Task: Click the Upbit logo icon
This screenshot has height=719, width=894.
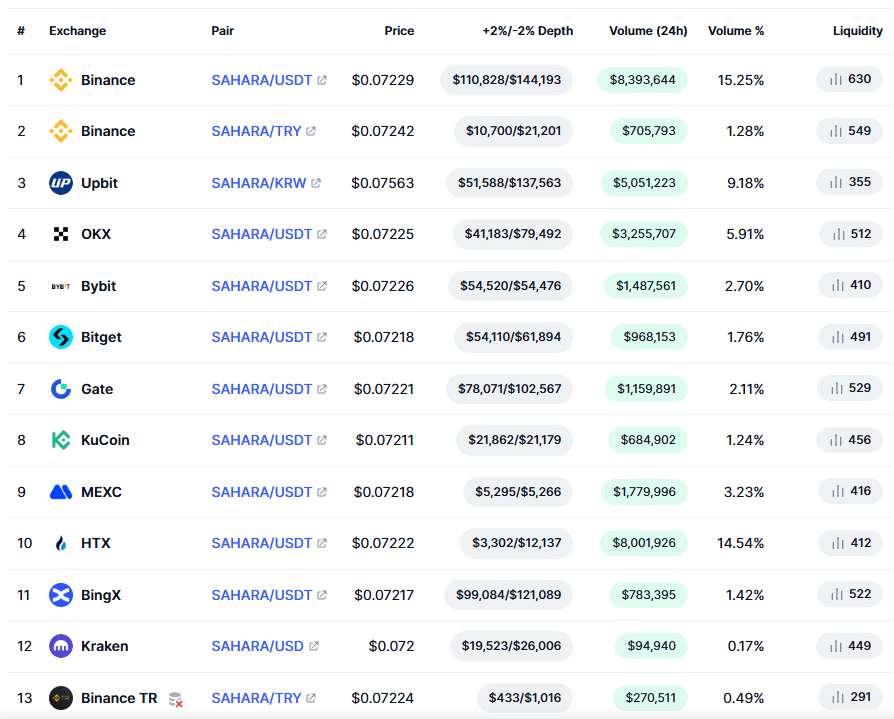Action: coord(60,183)
